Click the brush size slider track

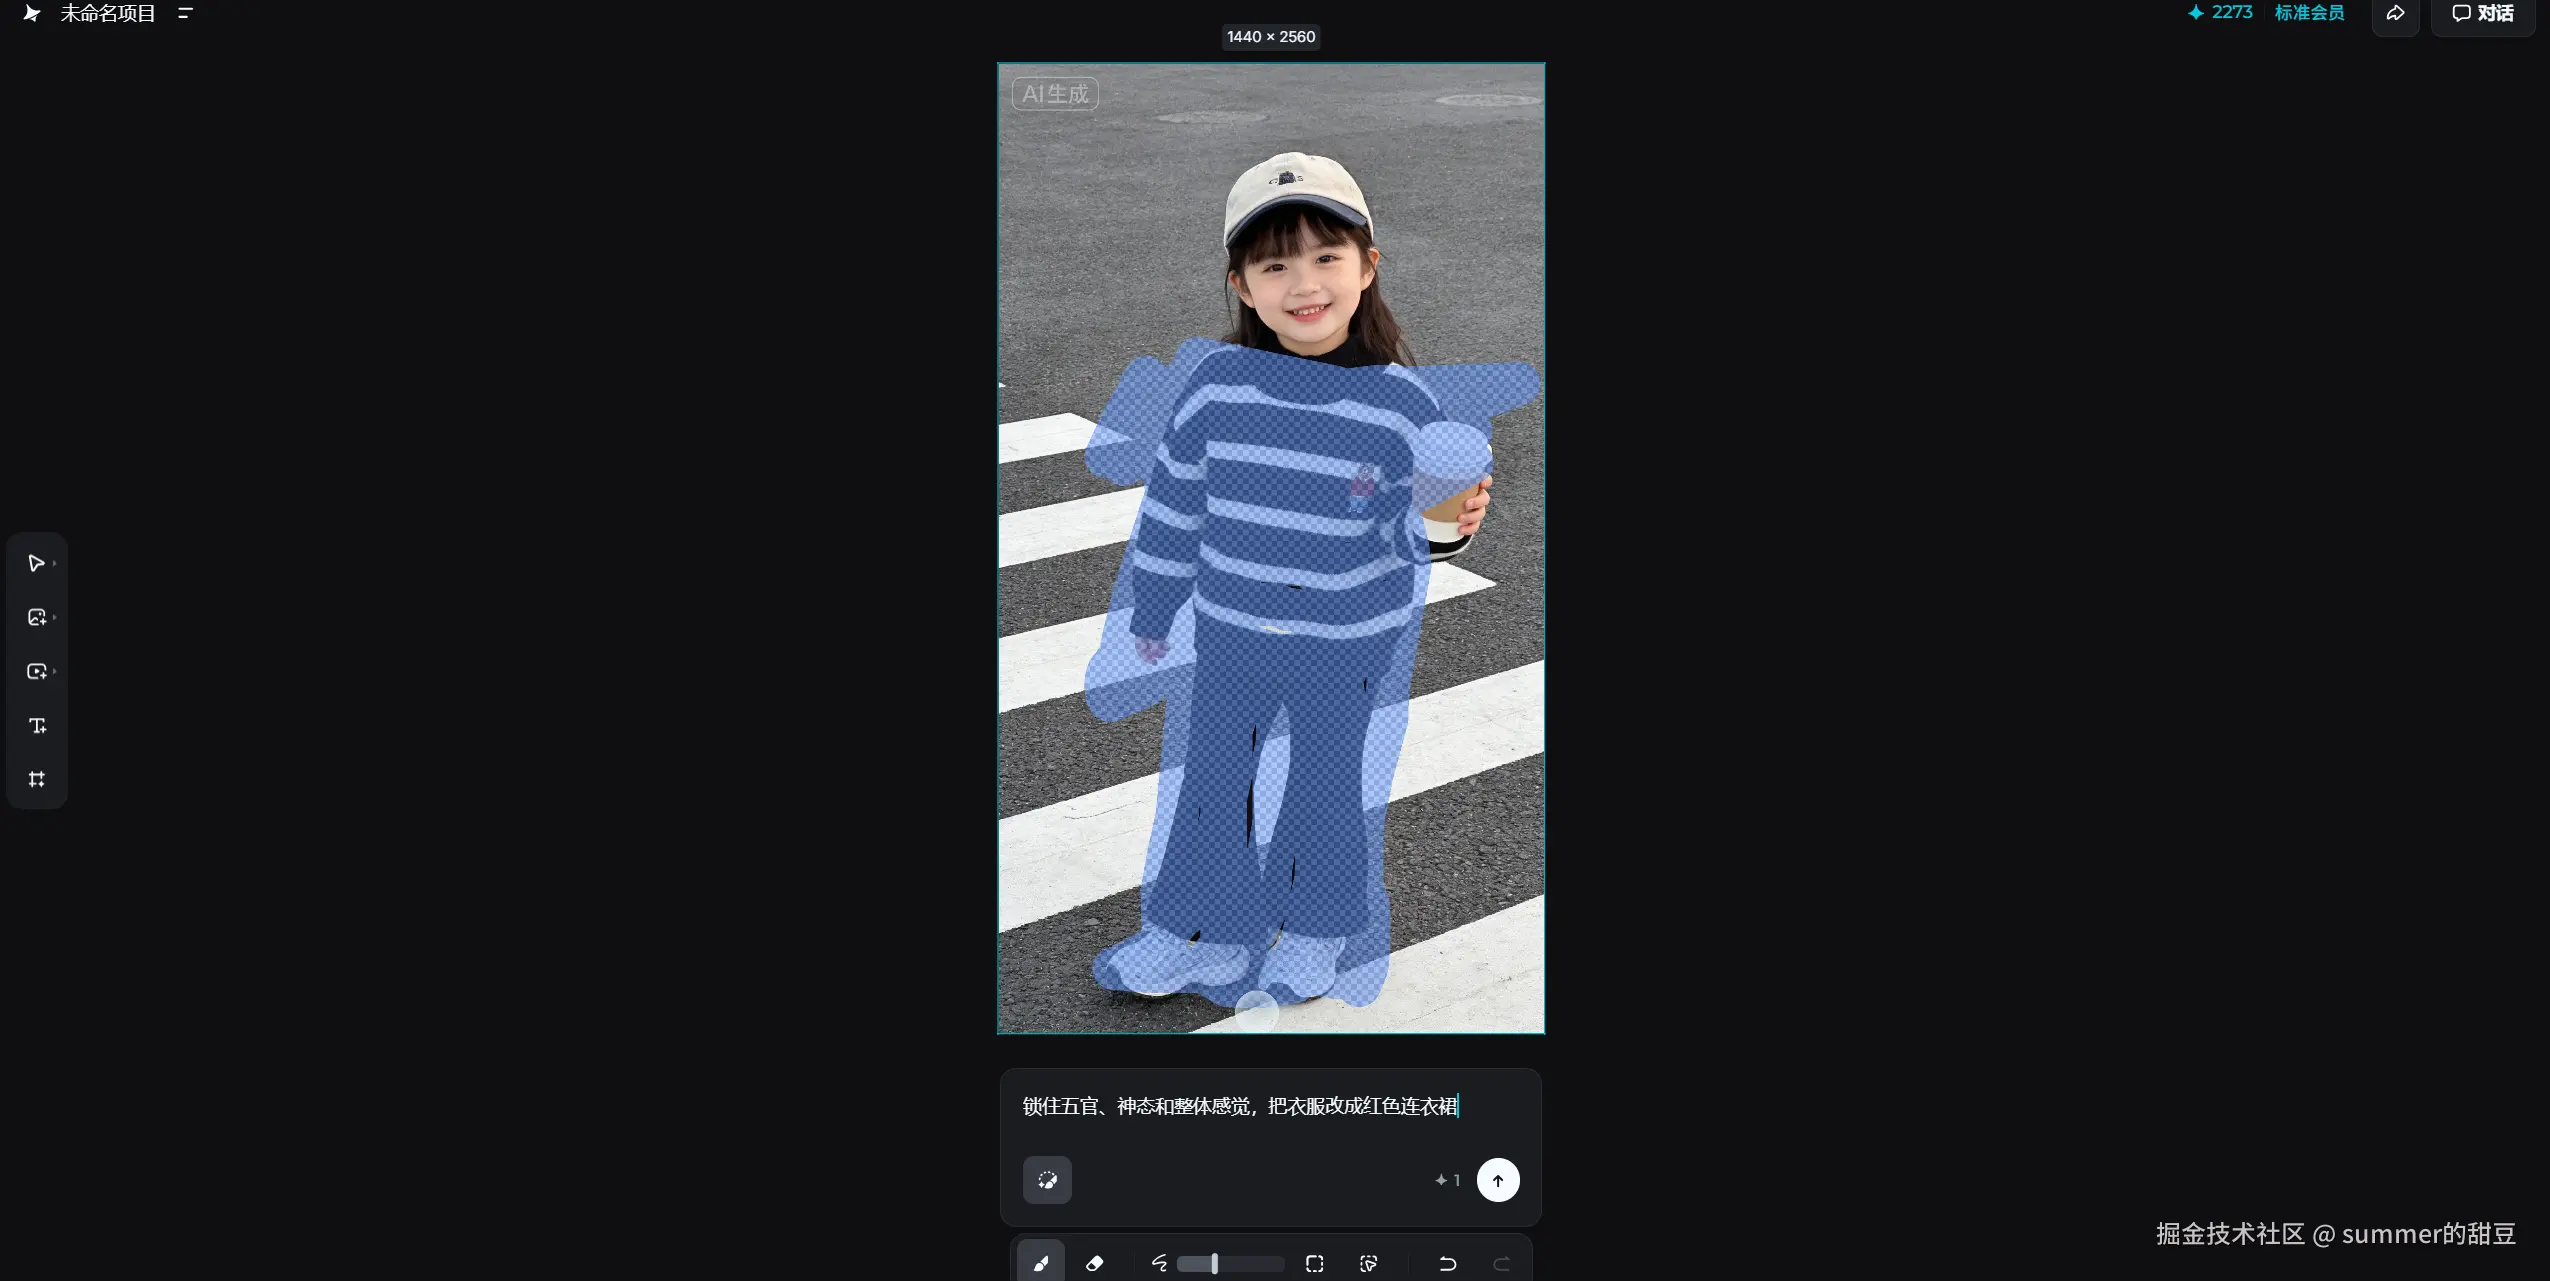point(1230,1264)
